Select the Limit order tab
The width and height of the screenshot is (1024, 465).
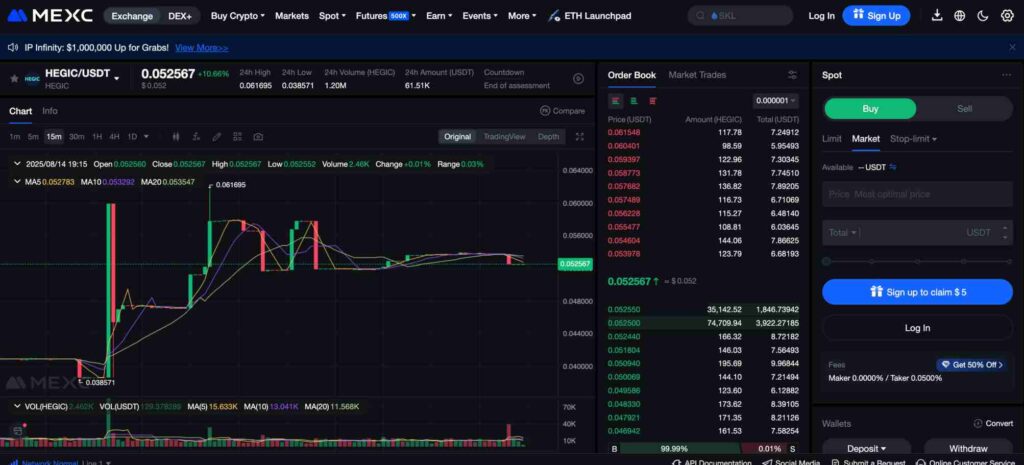point(831,138)
